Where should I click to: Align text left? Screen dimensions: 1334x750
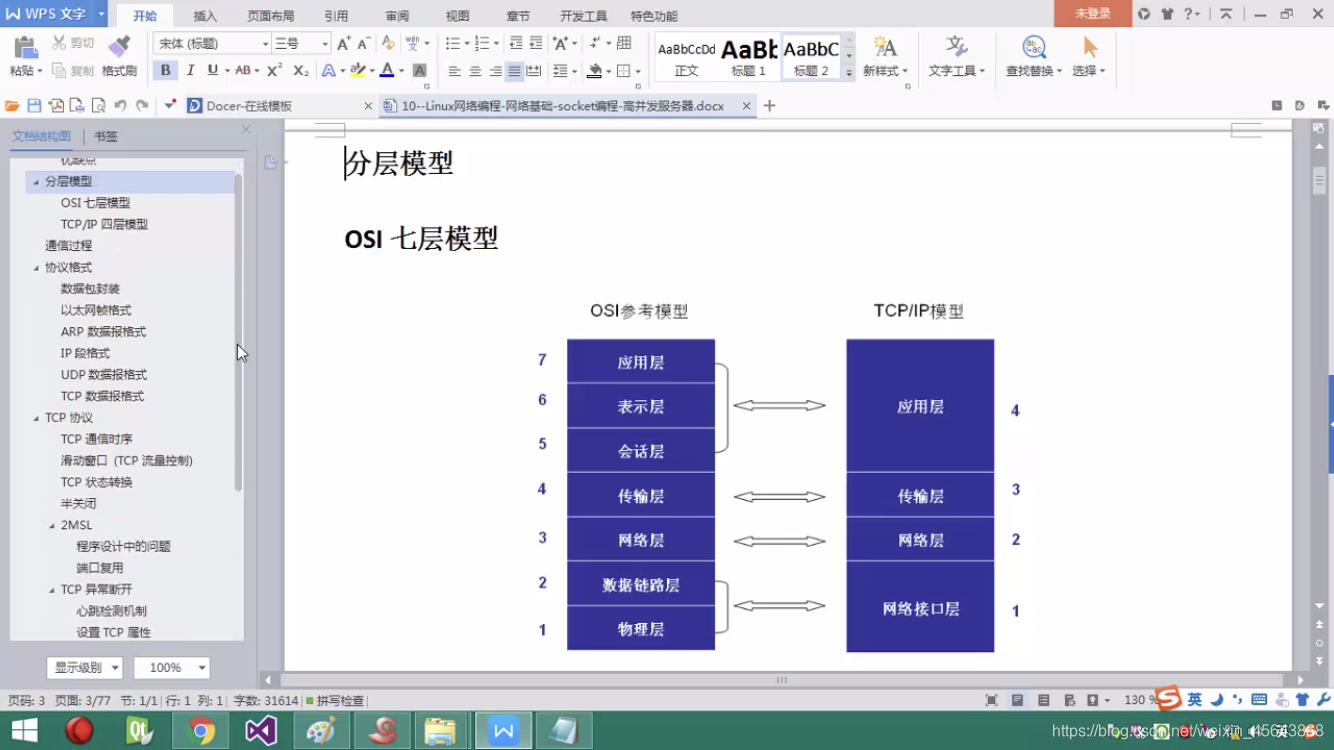pyautogui.click(x=455, y=71)
